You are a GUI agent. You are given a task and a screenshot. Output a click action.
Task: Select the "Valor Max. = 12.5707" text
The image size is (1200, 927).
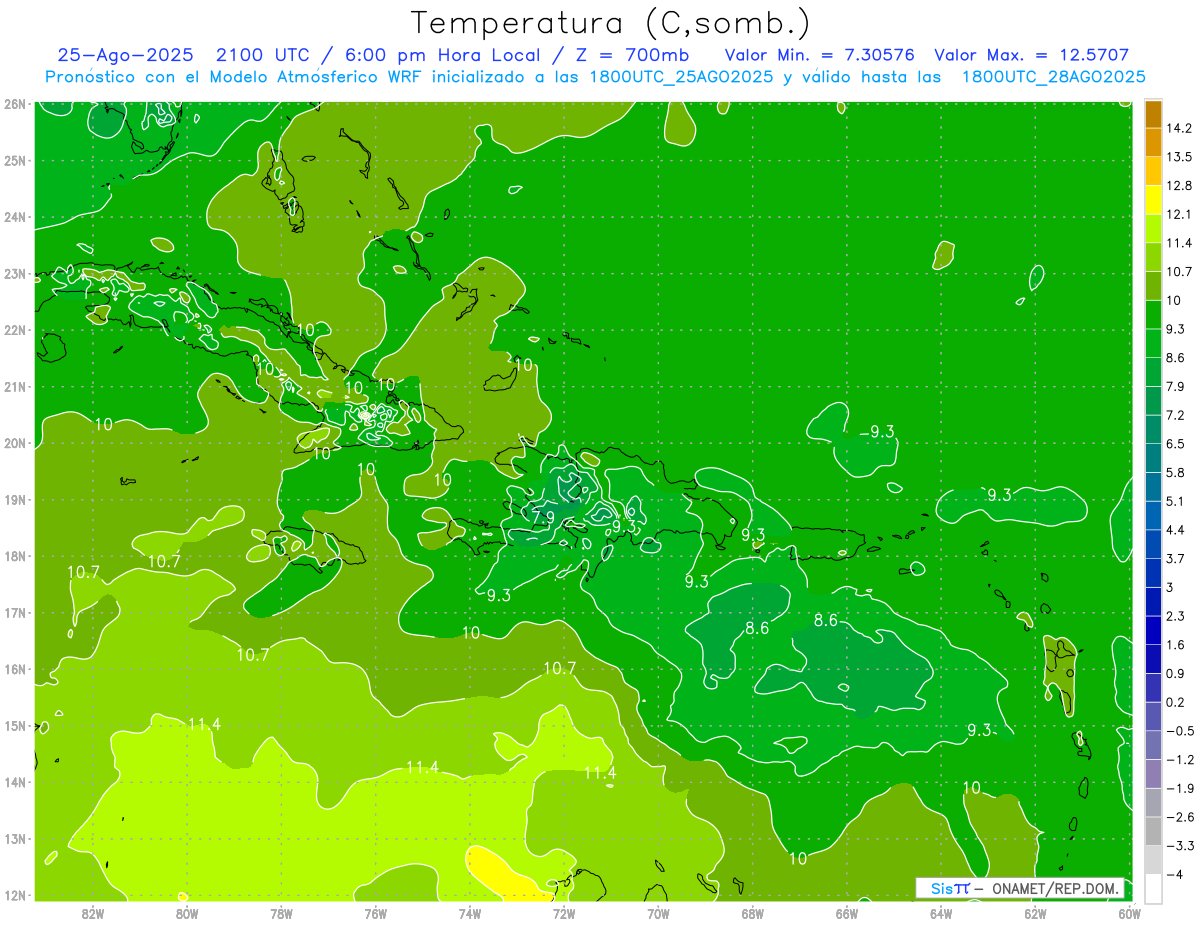click(x=1031, y=55)
